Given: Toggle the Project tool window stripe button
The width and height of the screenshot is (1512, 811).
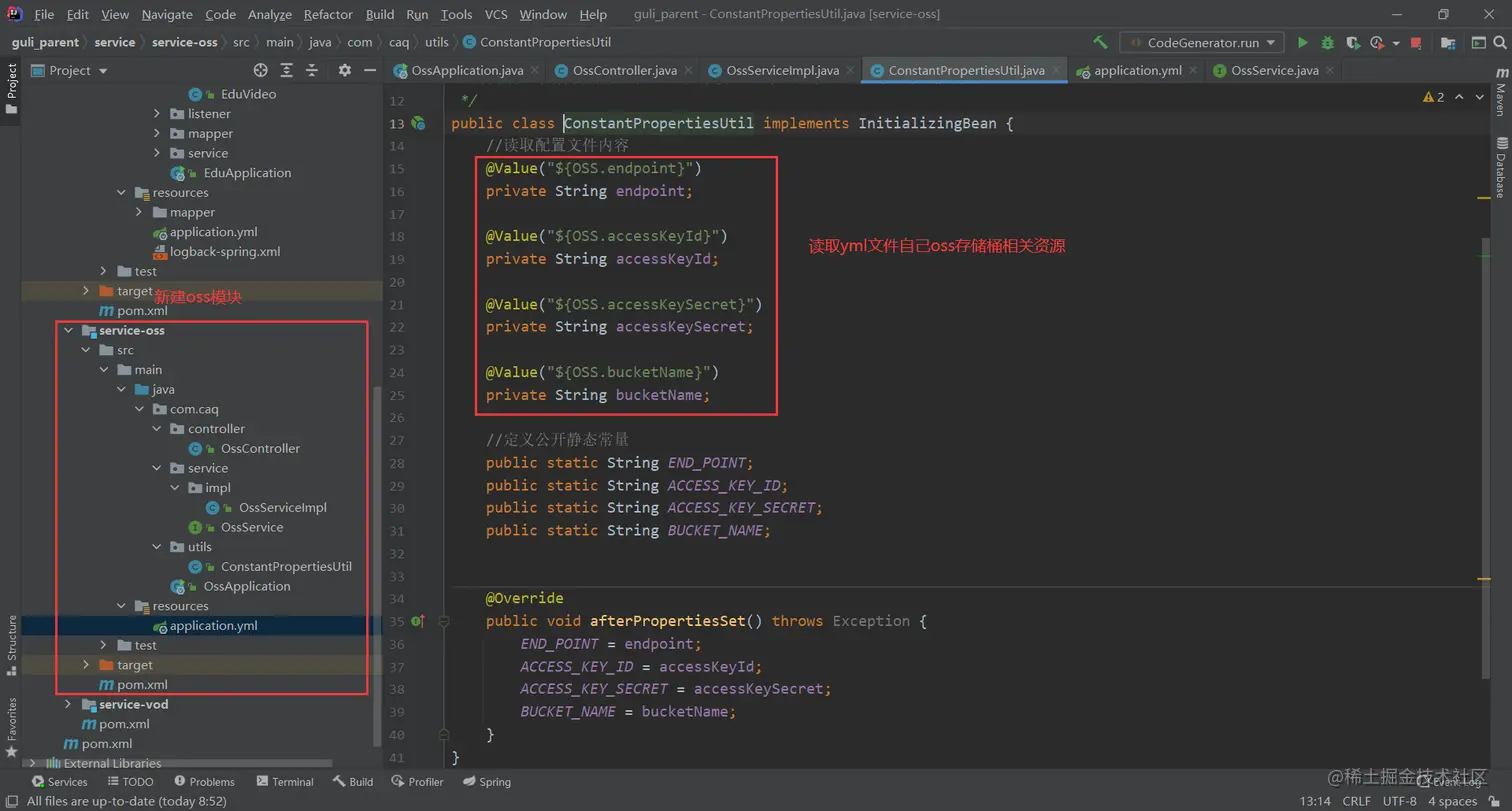Looking at the screenshot, I should click(x=12, y=88).
